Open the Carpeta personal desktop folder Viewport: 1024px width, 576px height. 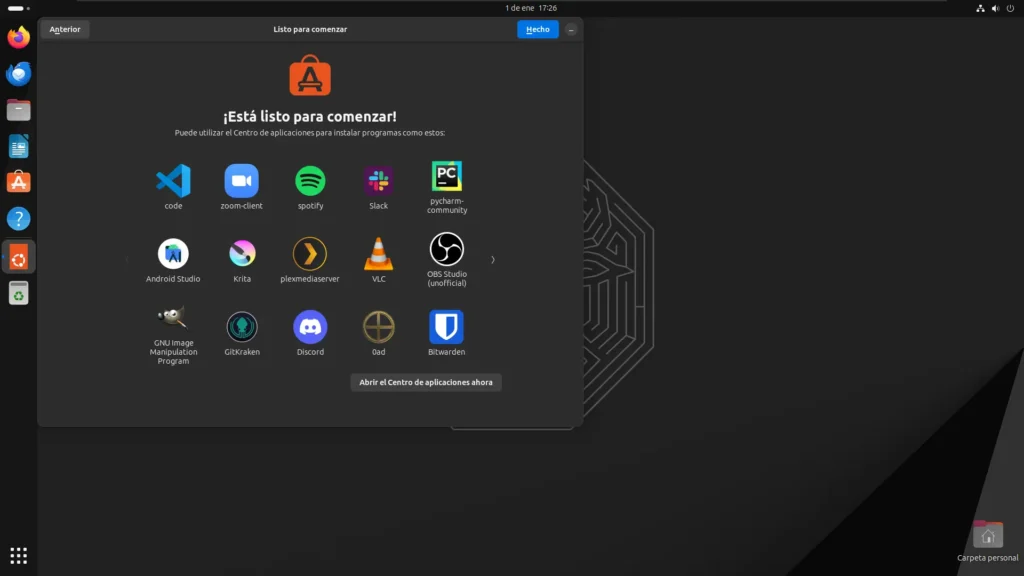(x=987, y=541)
